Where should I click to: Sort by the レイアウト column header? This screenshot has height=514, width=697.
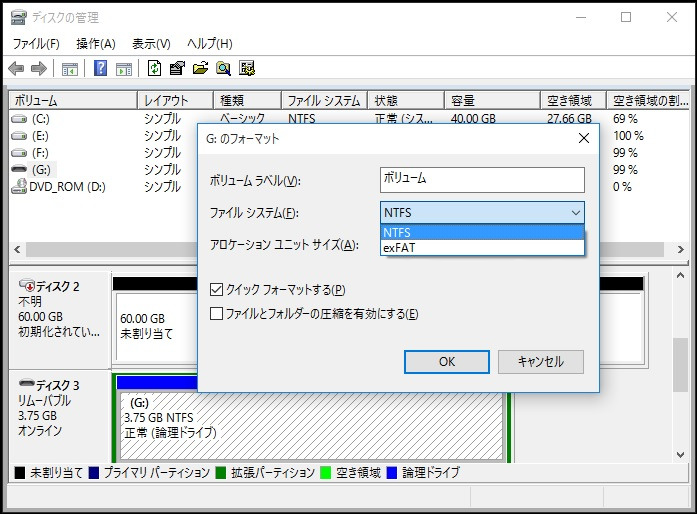tap(176, 100)
